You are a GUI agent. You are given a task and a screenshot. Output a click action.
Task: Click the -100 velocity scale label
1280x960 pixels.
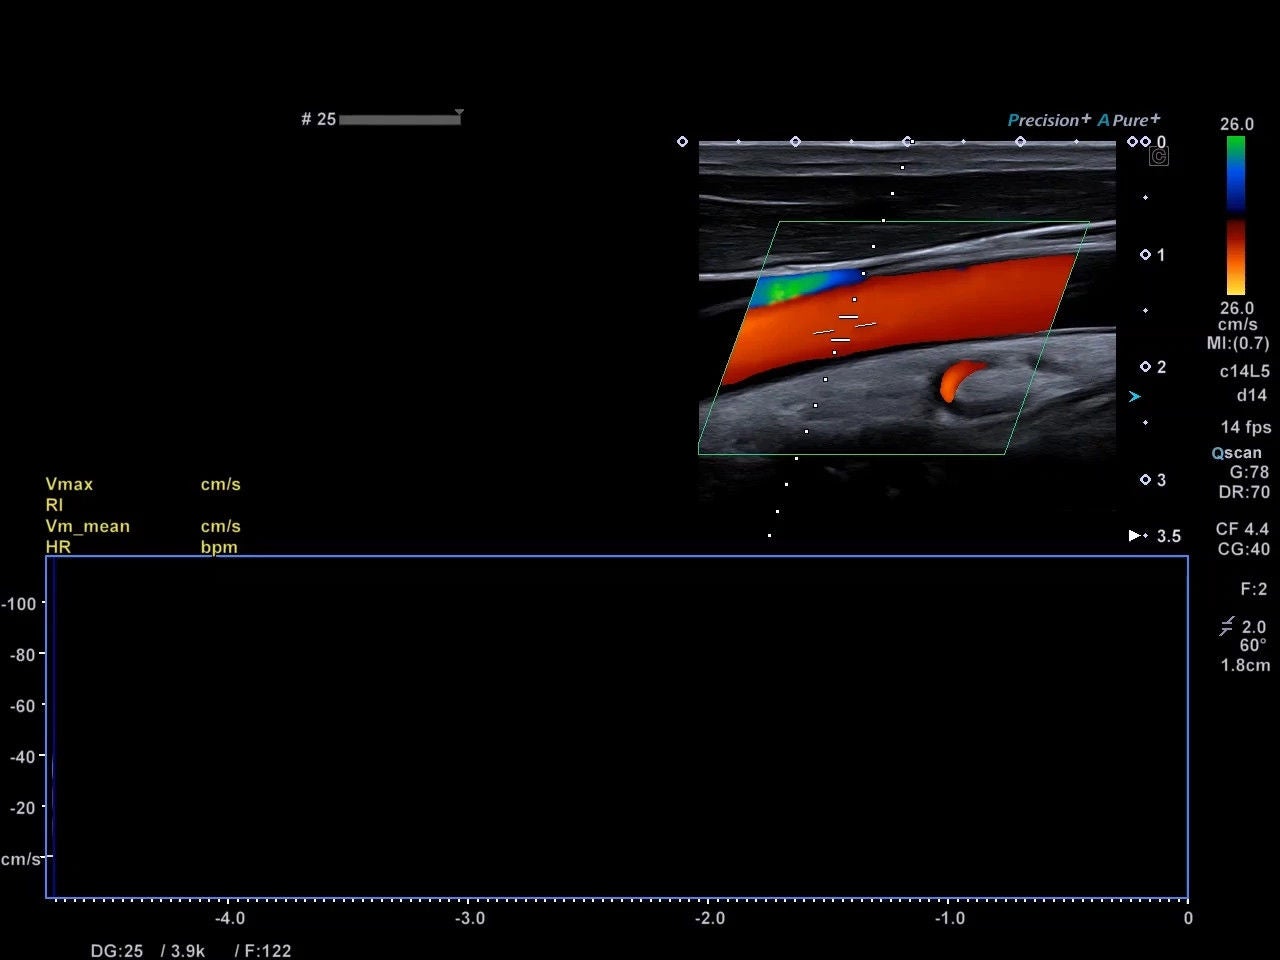(x=19, y=604)
